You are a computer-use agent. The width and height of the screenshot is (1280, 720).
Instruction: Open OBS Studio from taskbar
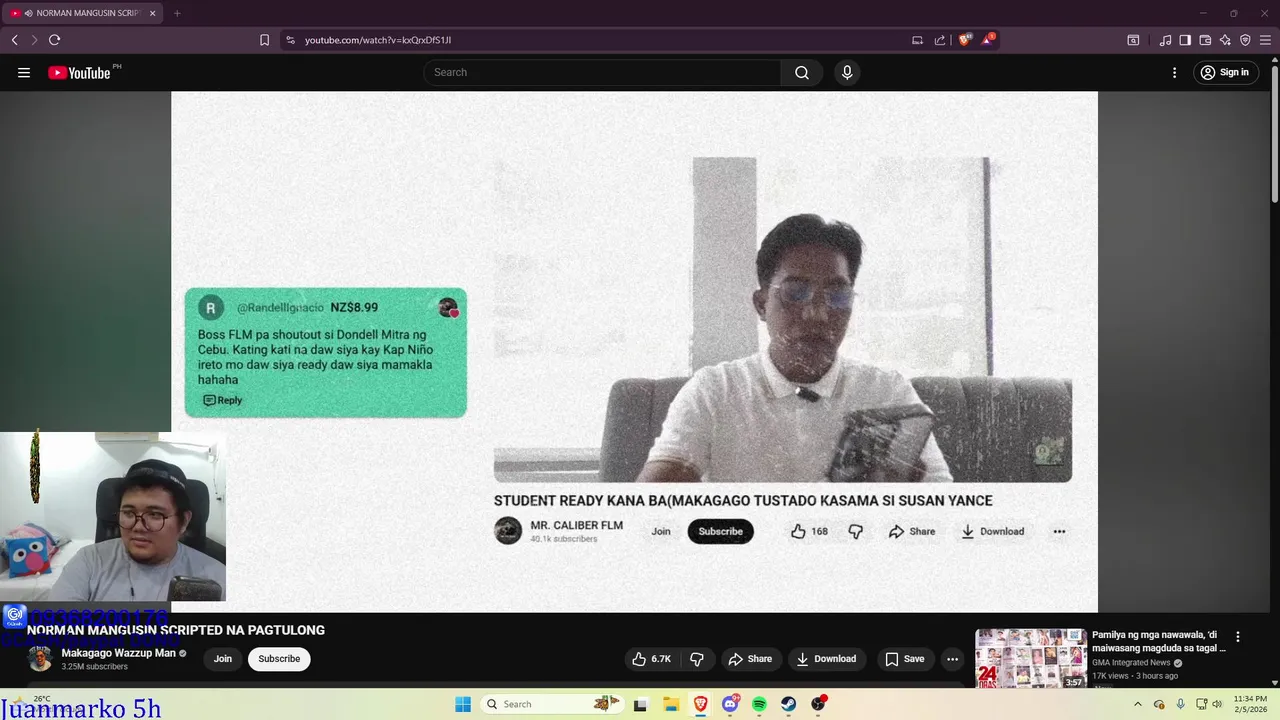pos(819,704)
